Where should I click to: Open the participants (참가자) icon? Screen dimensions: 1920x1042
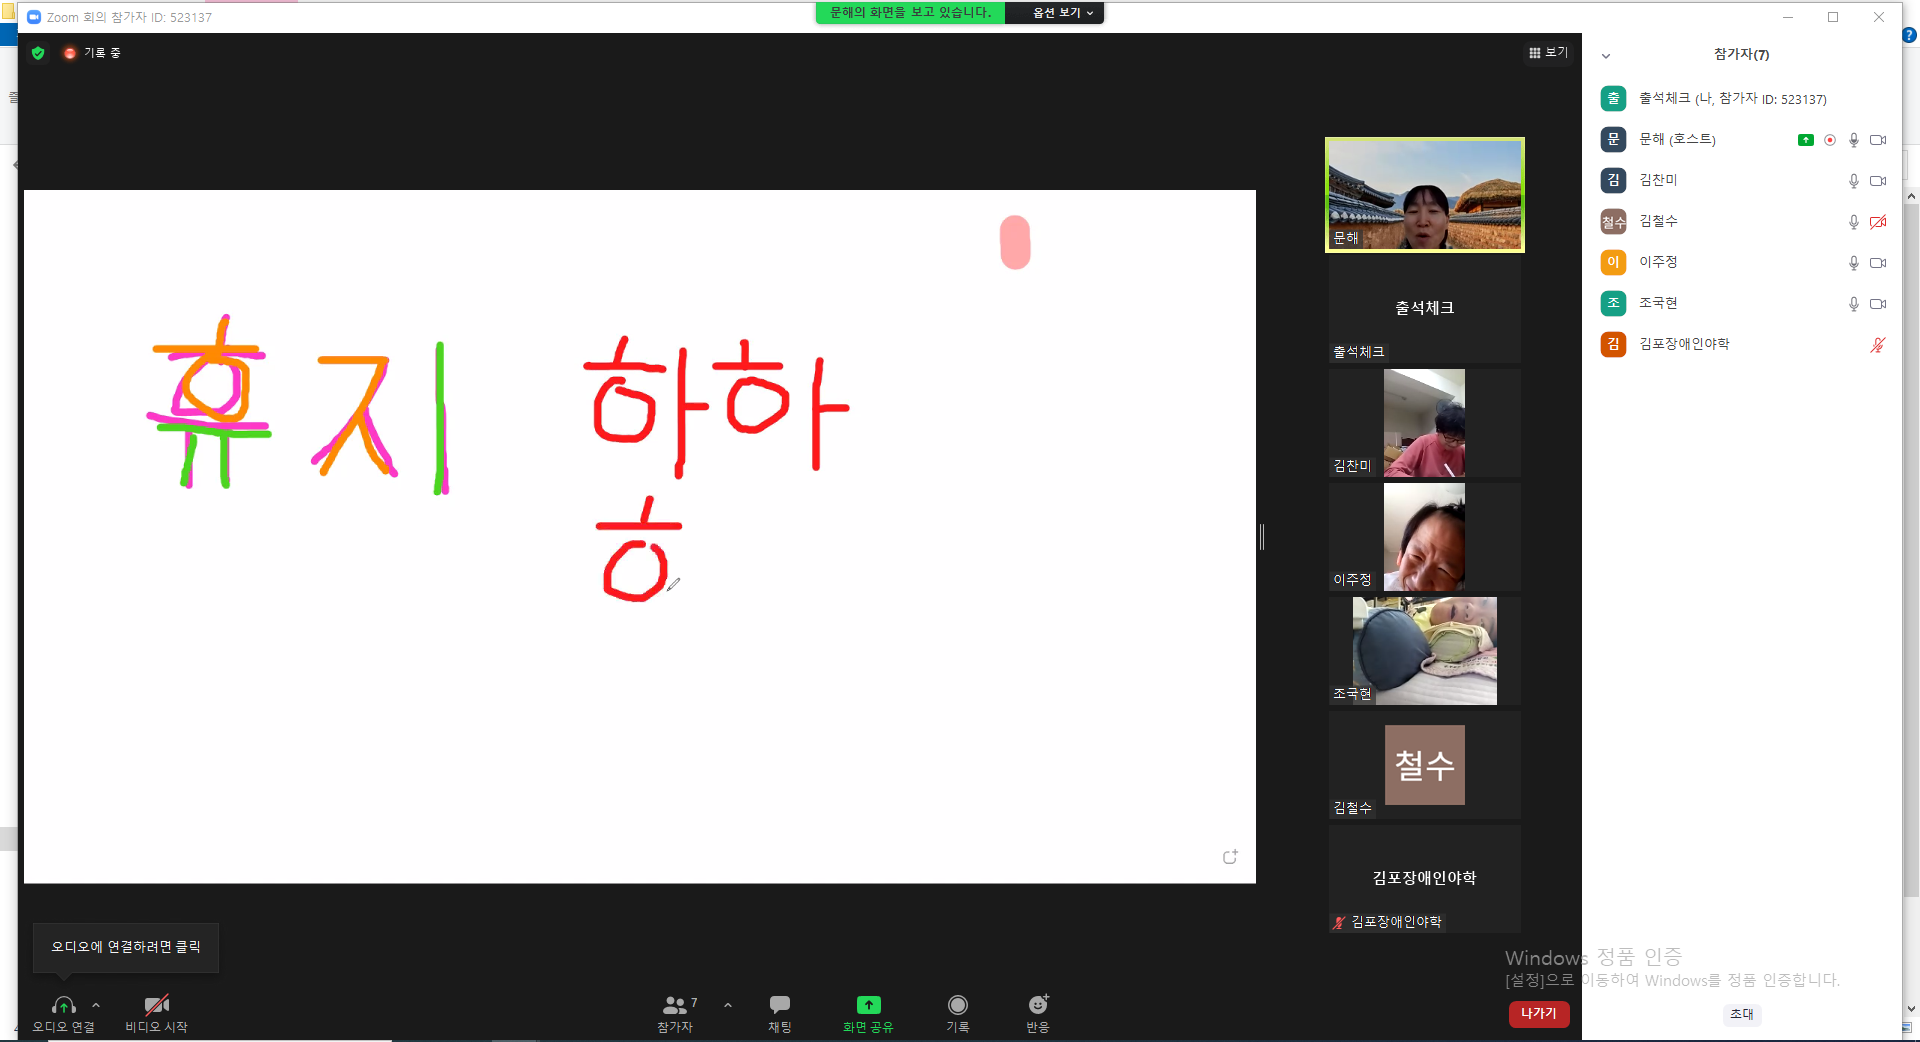point(675,1004)
